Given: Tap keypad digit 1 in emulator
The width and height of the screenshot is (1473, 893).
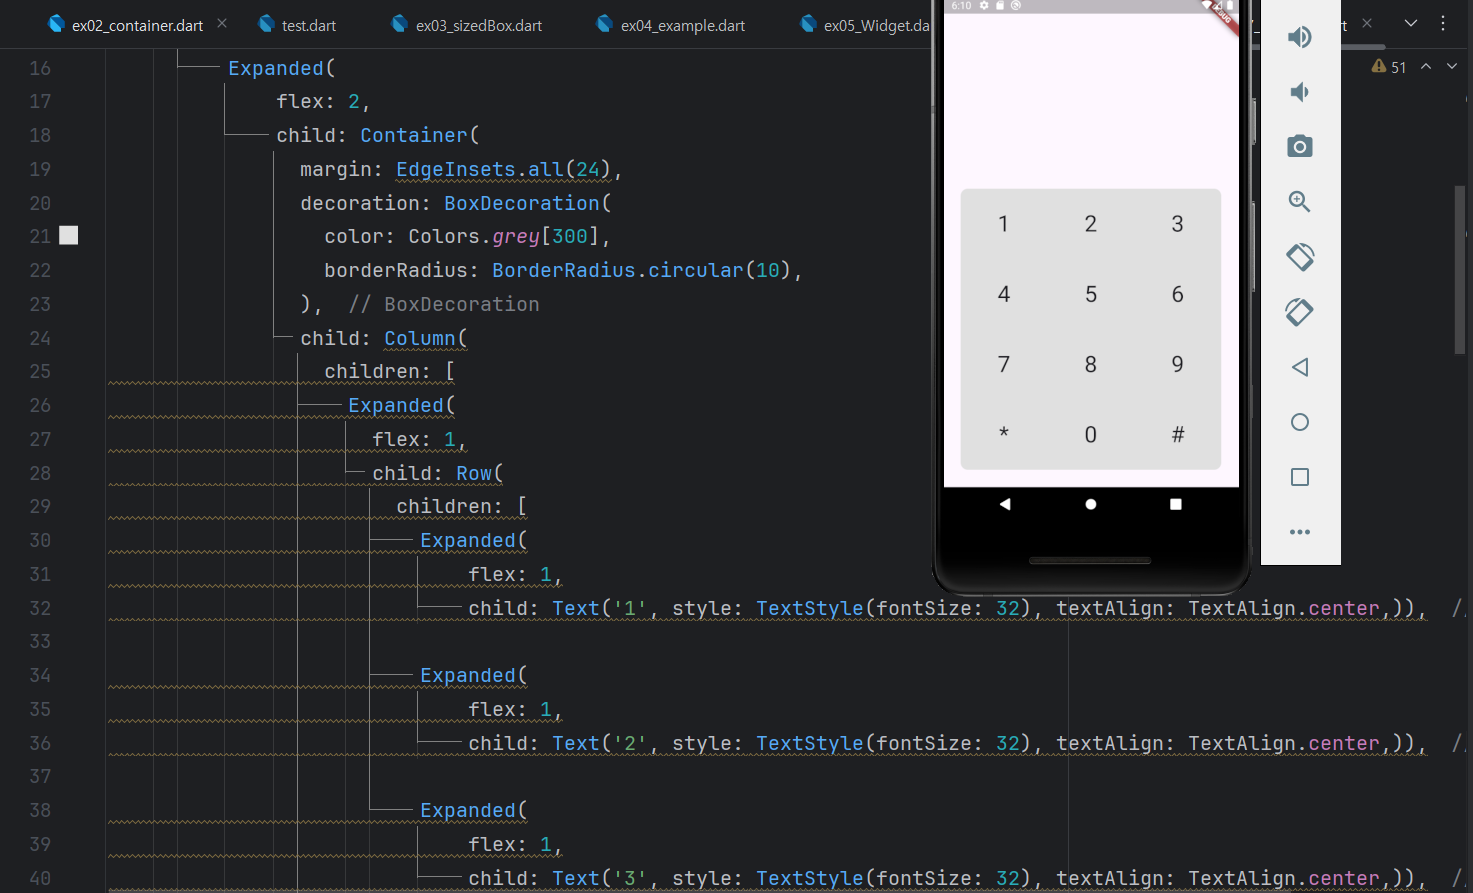Looking at the screenshot, I should click(1003, 224).
